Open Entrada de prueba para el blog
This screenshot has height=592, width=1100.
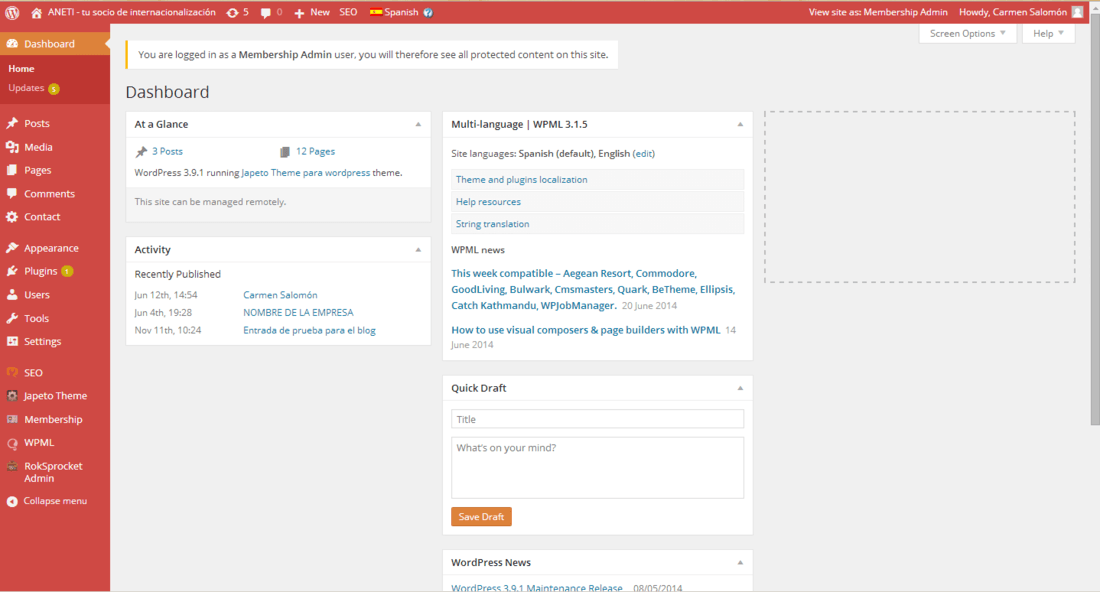pyautogui.click(x=309, y=330)
